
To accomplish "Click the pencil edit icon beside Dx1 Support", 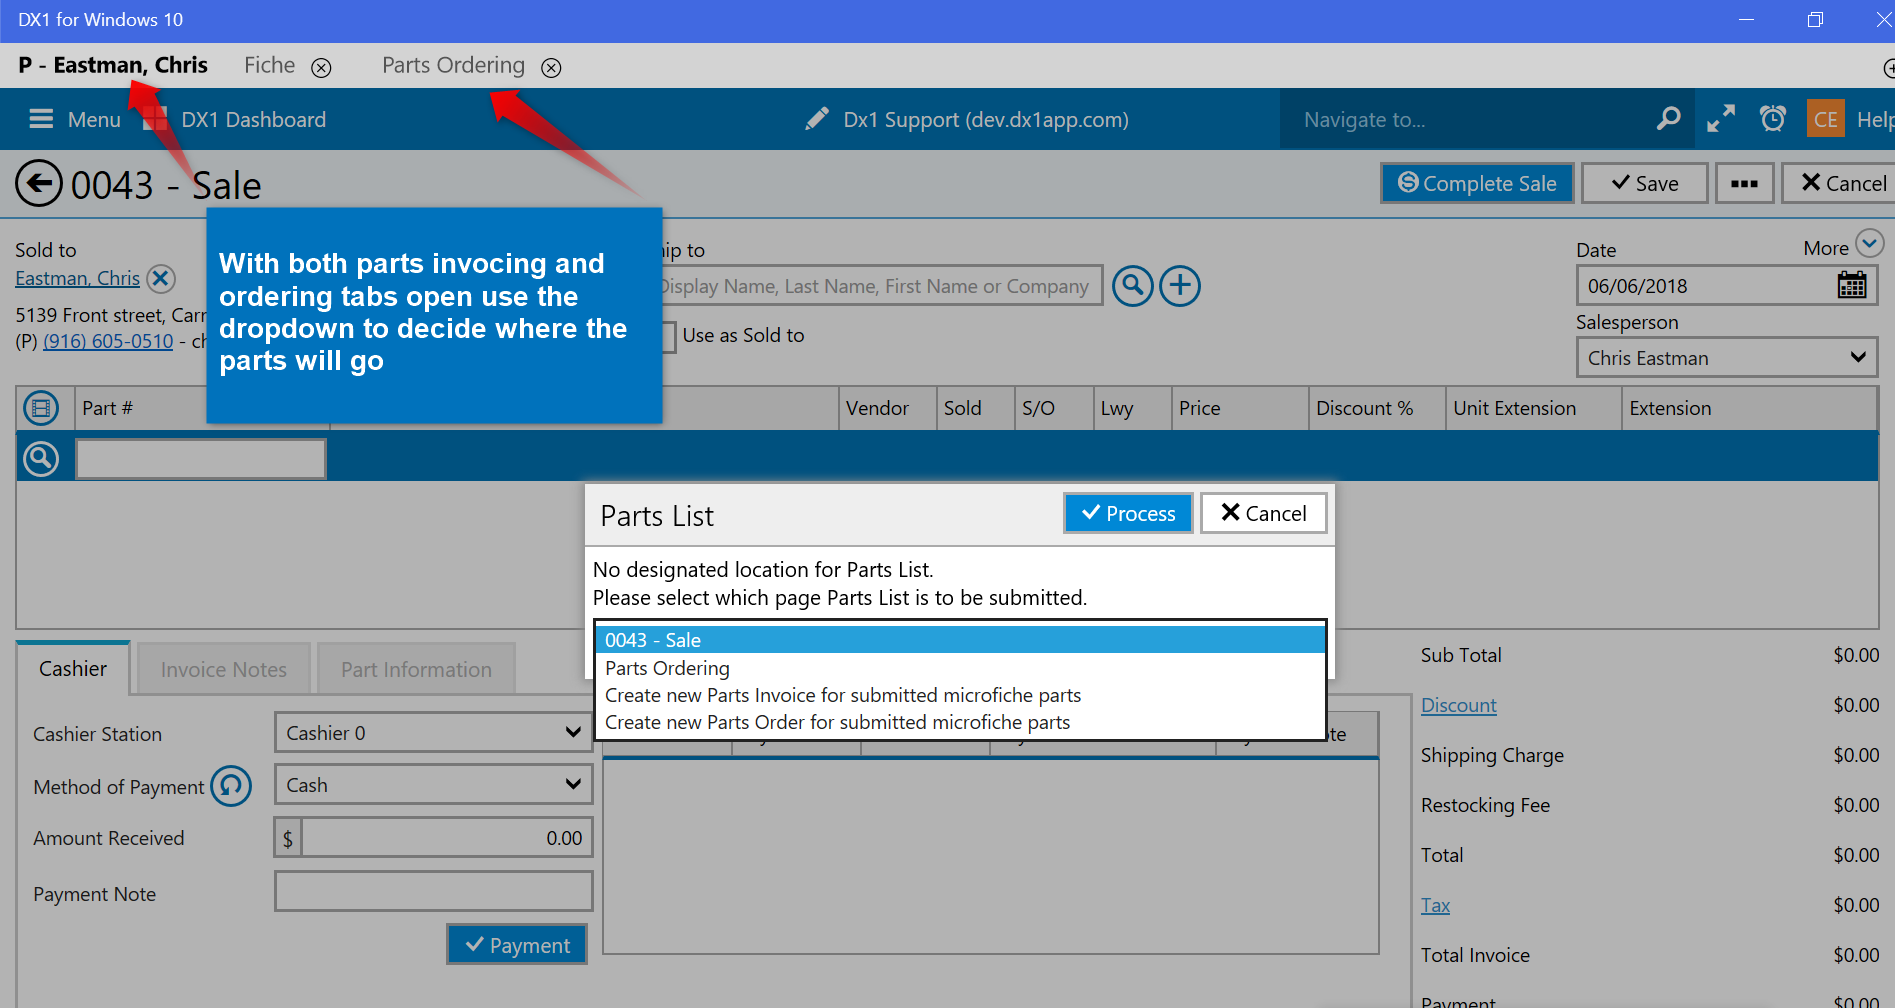I will pyautogui.click(x=817, y=120).
